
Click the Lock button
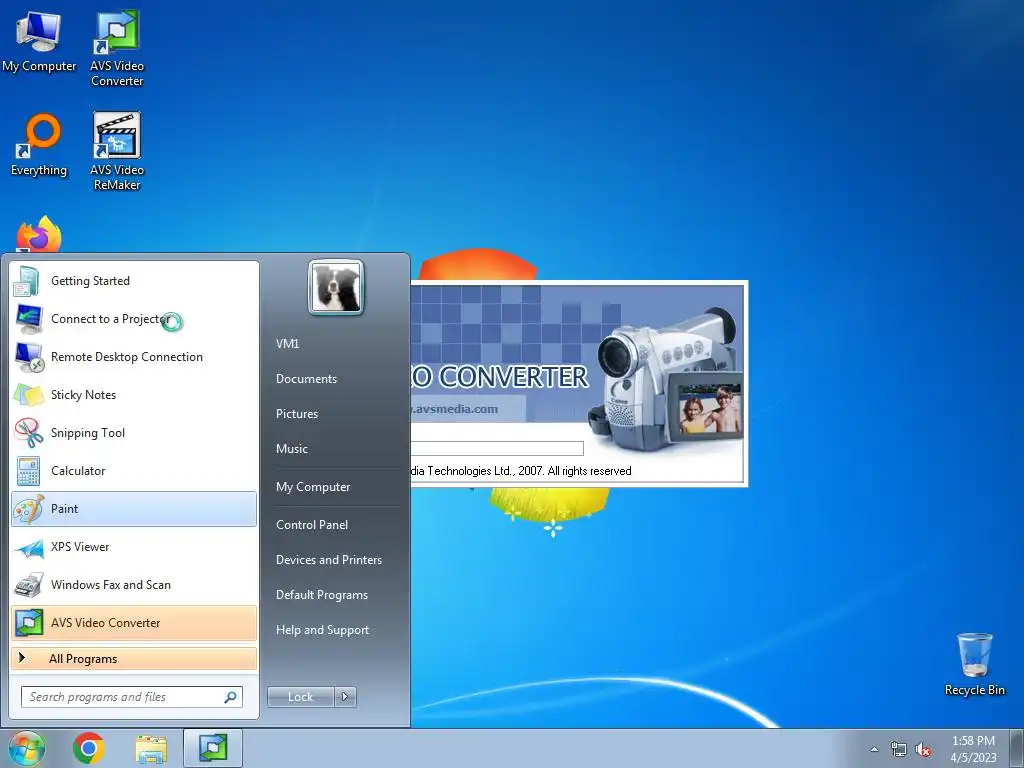[x=300, y=697]
